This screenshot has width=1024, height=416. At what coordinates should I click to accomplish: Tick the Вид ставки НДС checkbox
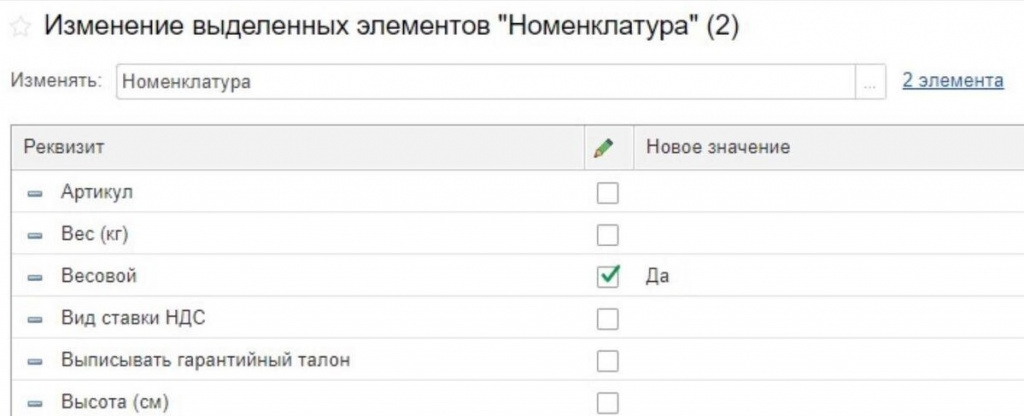click(608, 319)
